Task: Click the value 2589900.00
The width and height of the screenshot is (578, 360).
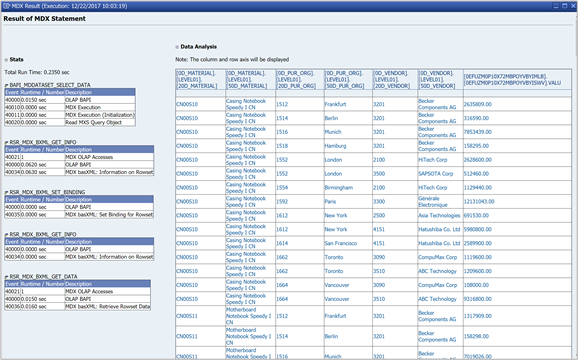Action: 478,243
